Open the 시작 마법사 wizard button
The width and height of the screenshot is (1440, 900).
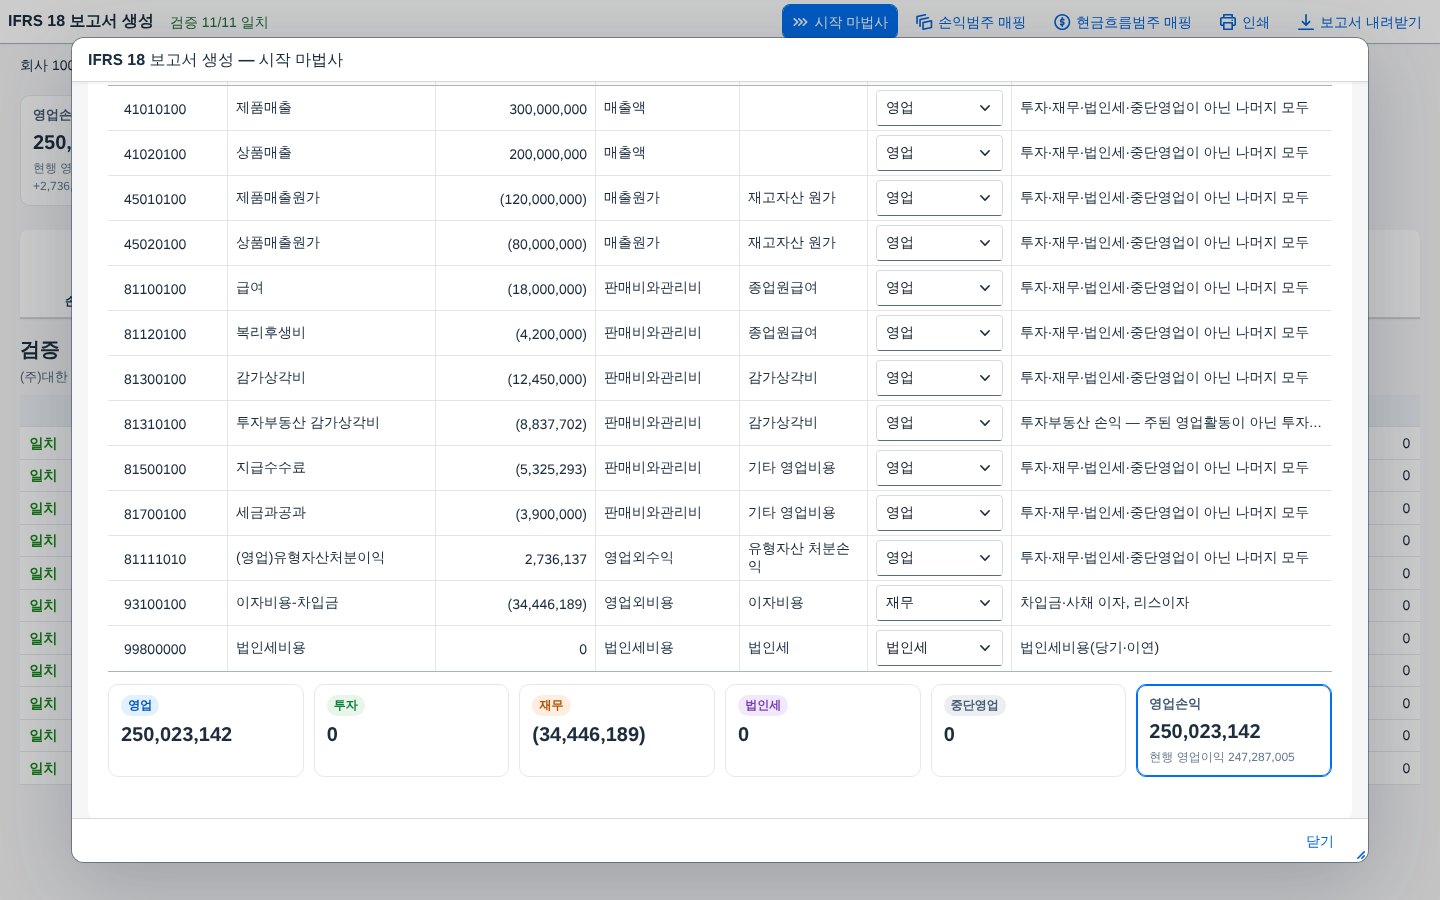(x=840, y=22)
